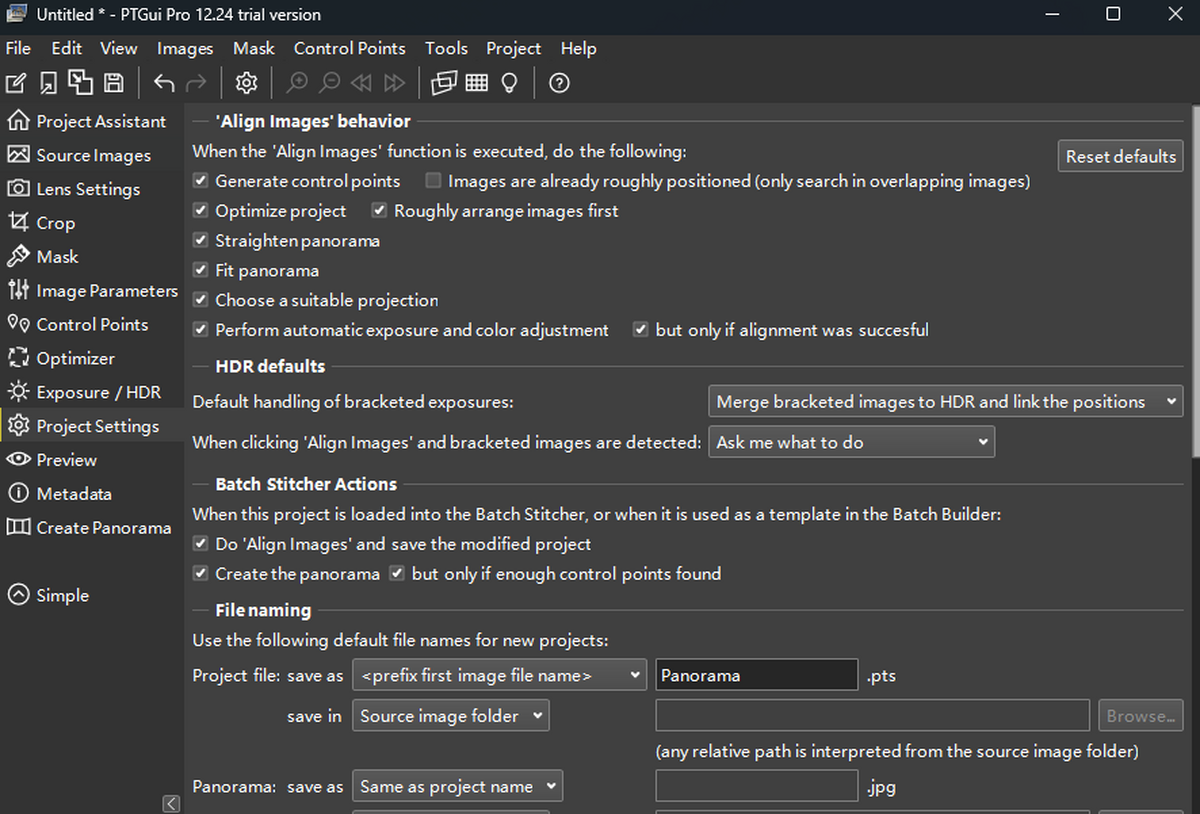The width and height of the screenshot is (1200, 814).
Task: Click the 'Panorama' project file name field
Action: pos(756,676)
